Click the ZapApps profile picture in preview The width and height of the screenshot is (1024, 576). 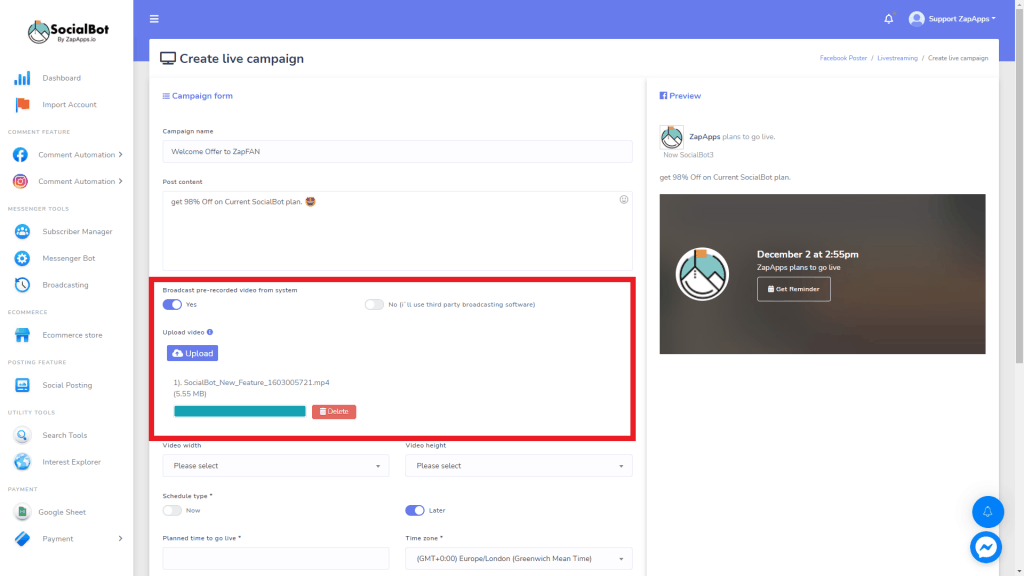(x=671, y=137)
